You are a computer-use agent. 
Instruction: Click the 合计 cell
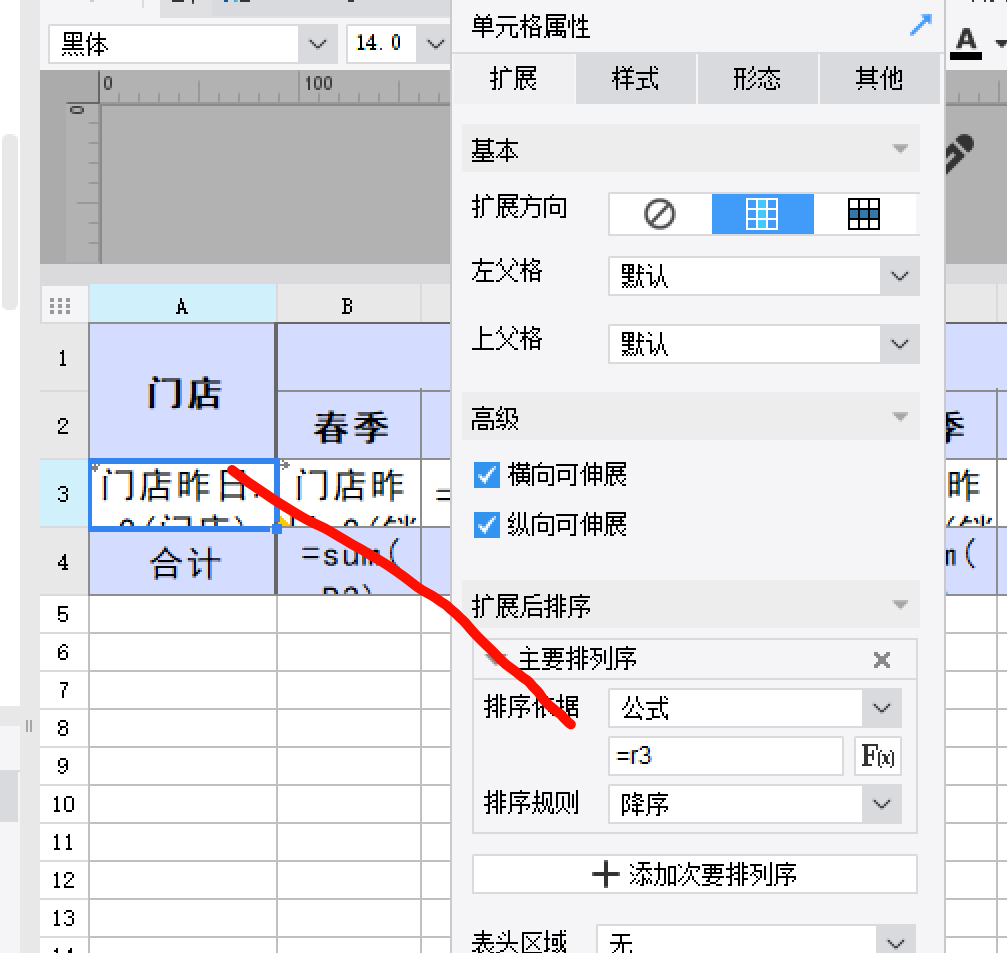[182, 563]
